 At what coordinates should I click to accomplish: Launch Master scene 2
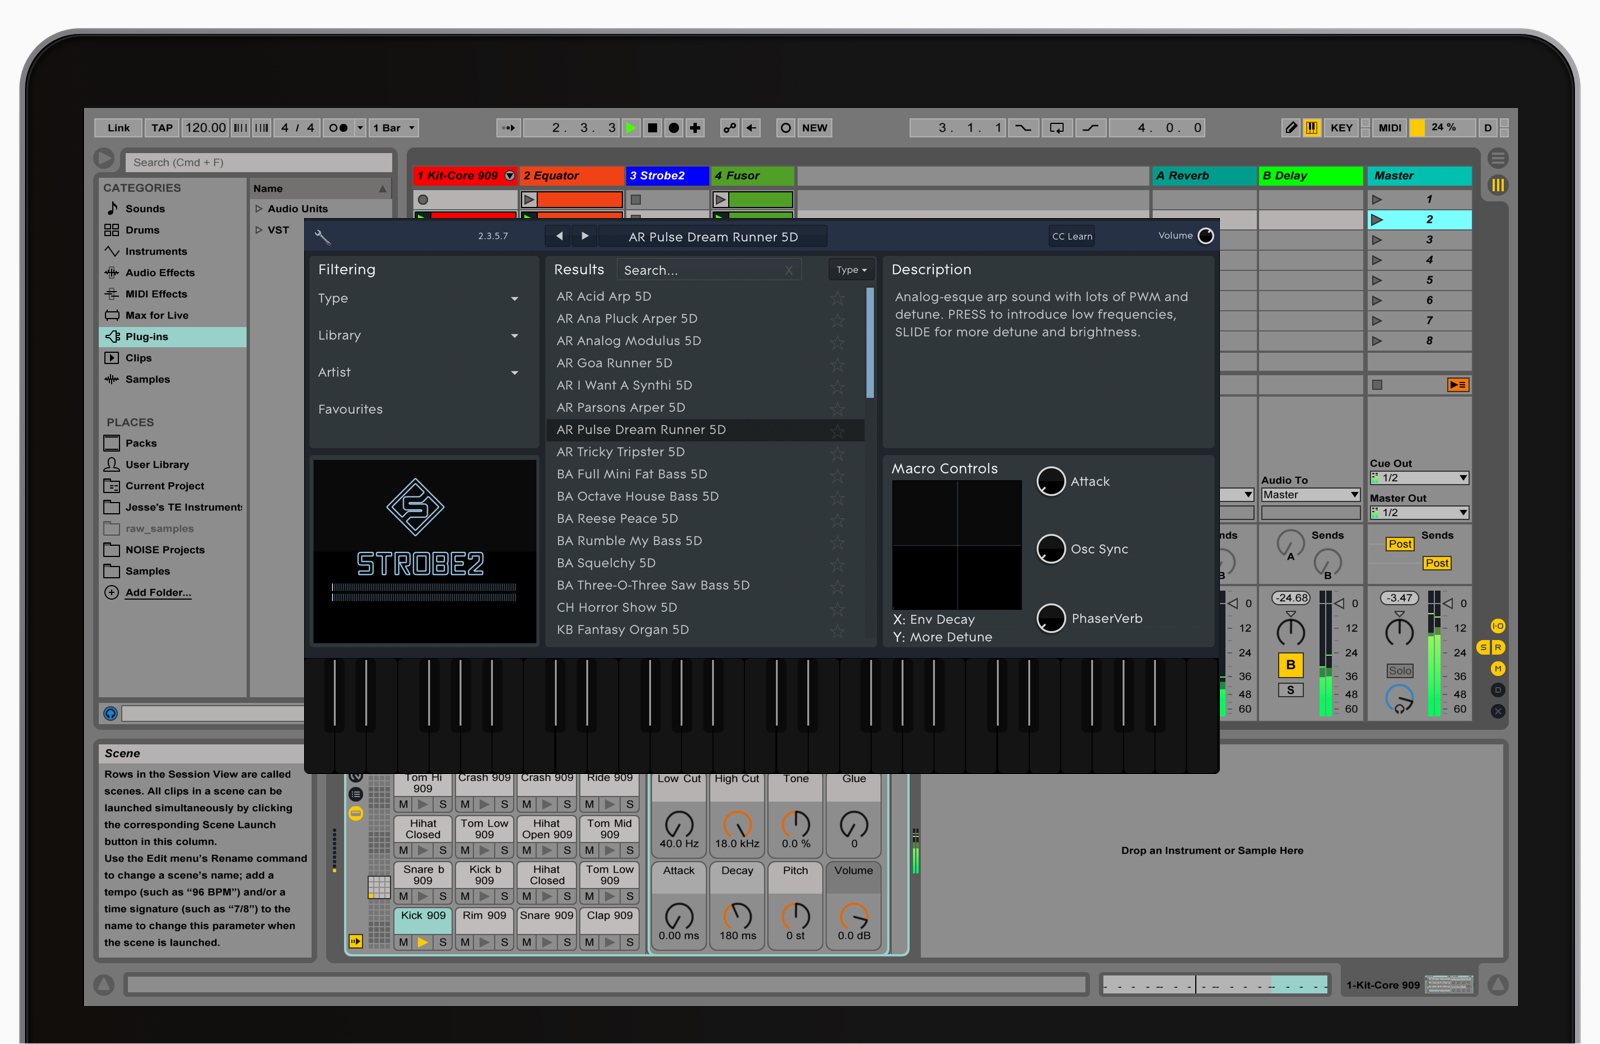[1377, 219]
